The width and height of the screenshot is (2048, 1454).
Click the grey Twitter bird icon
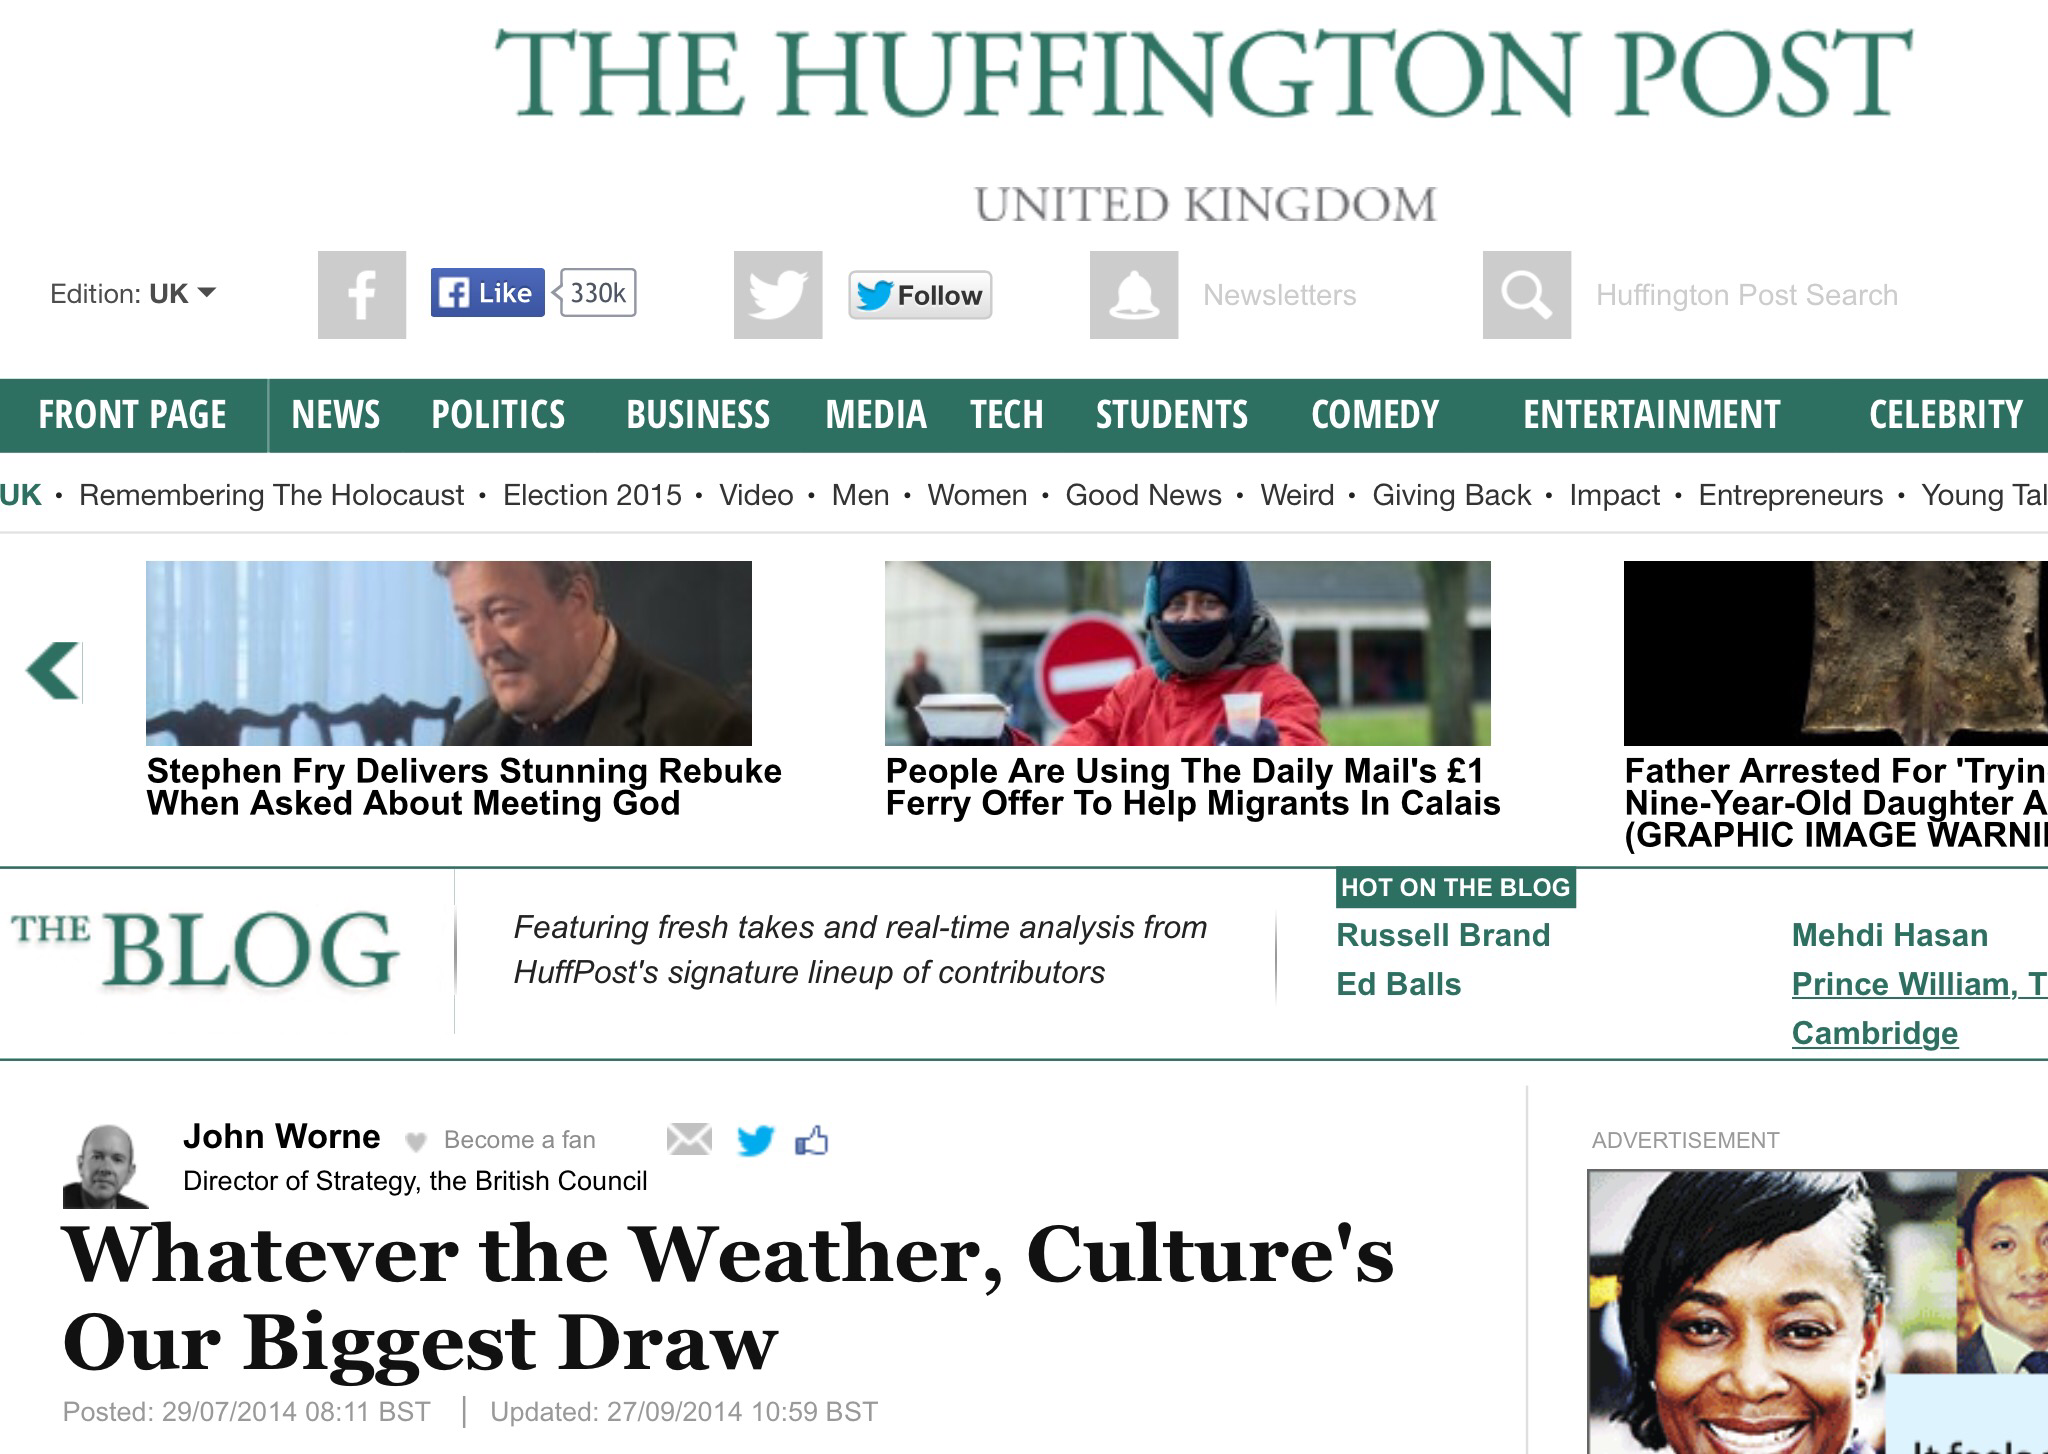778,295
